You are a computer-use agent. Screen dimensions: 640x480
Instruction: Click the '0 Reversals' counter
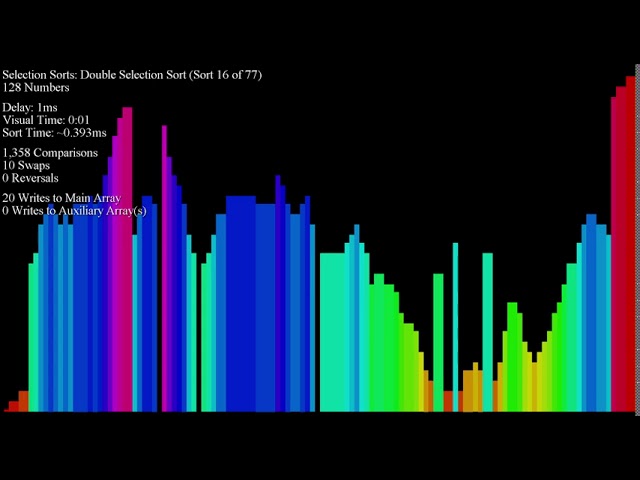click(x=30, y=178)
